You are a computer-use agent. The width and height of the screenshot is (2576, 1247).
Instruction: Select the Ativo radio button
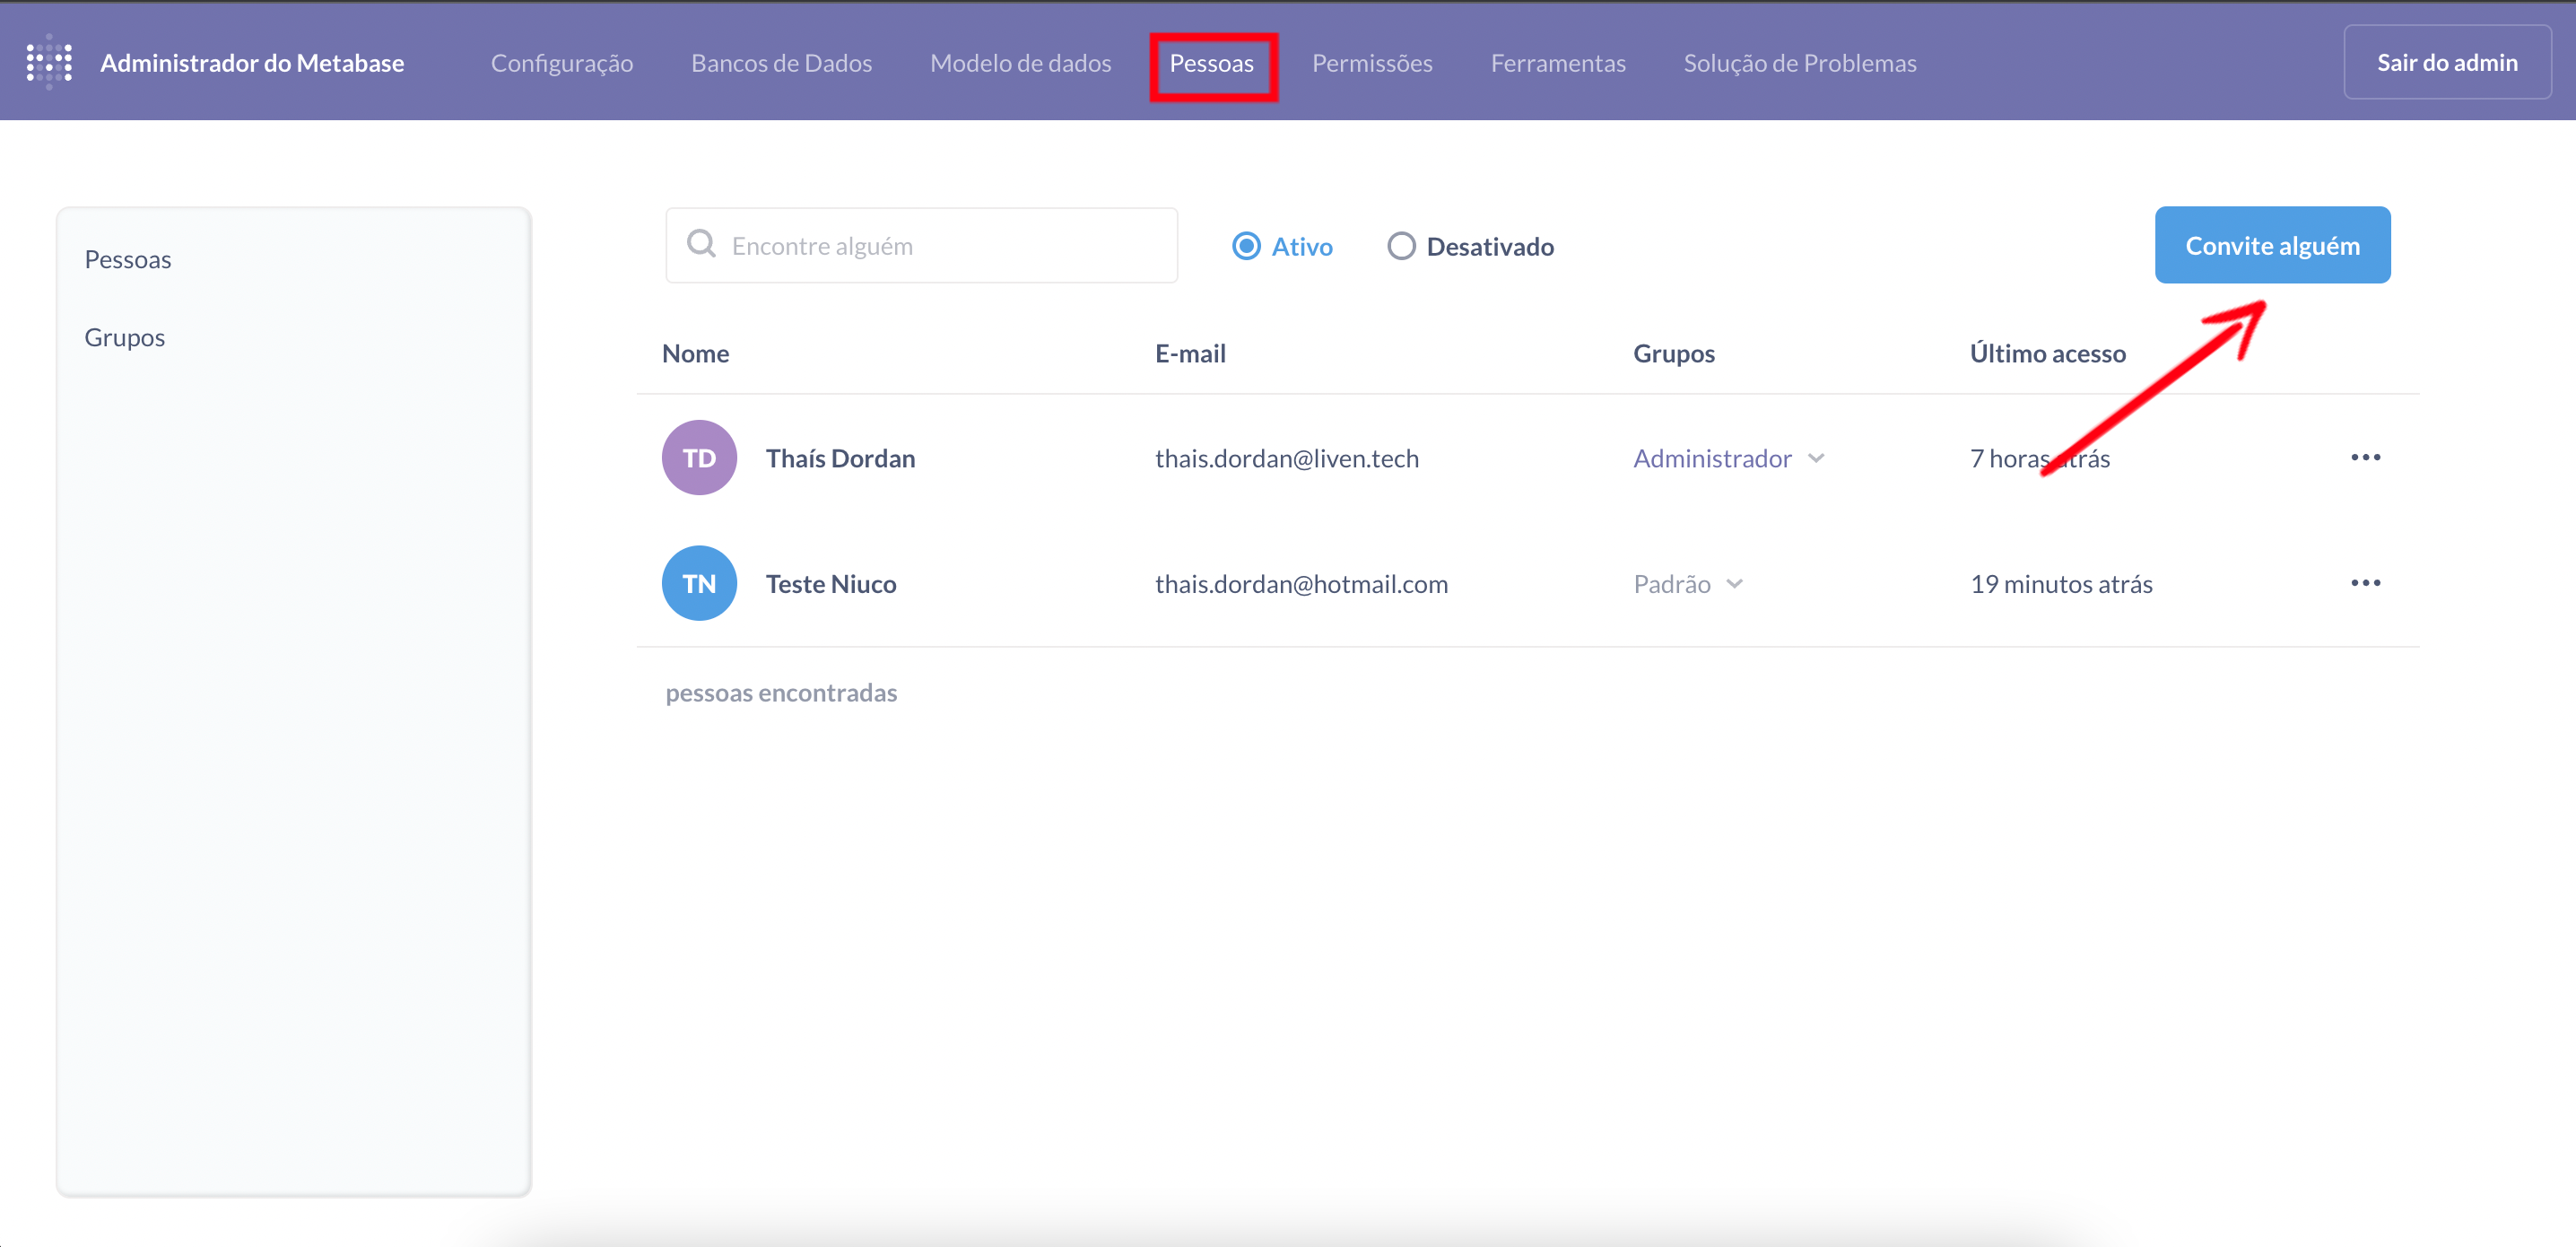coord(1246,246)
